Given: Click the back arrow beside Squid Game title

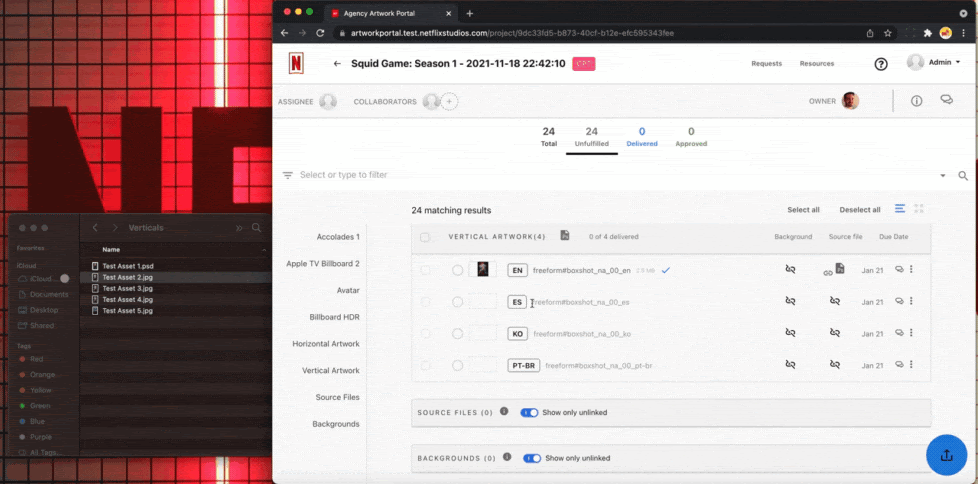Looking at the screenshot, I should tap(337, 64).
